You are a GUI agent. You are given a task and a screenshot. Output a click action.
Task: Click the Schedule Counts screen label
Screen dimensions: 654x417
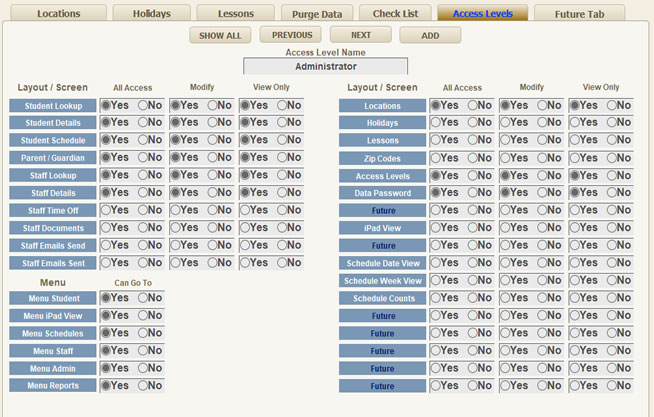pos(382,298)
